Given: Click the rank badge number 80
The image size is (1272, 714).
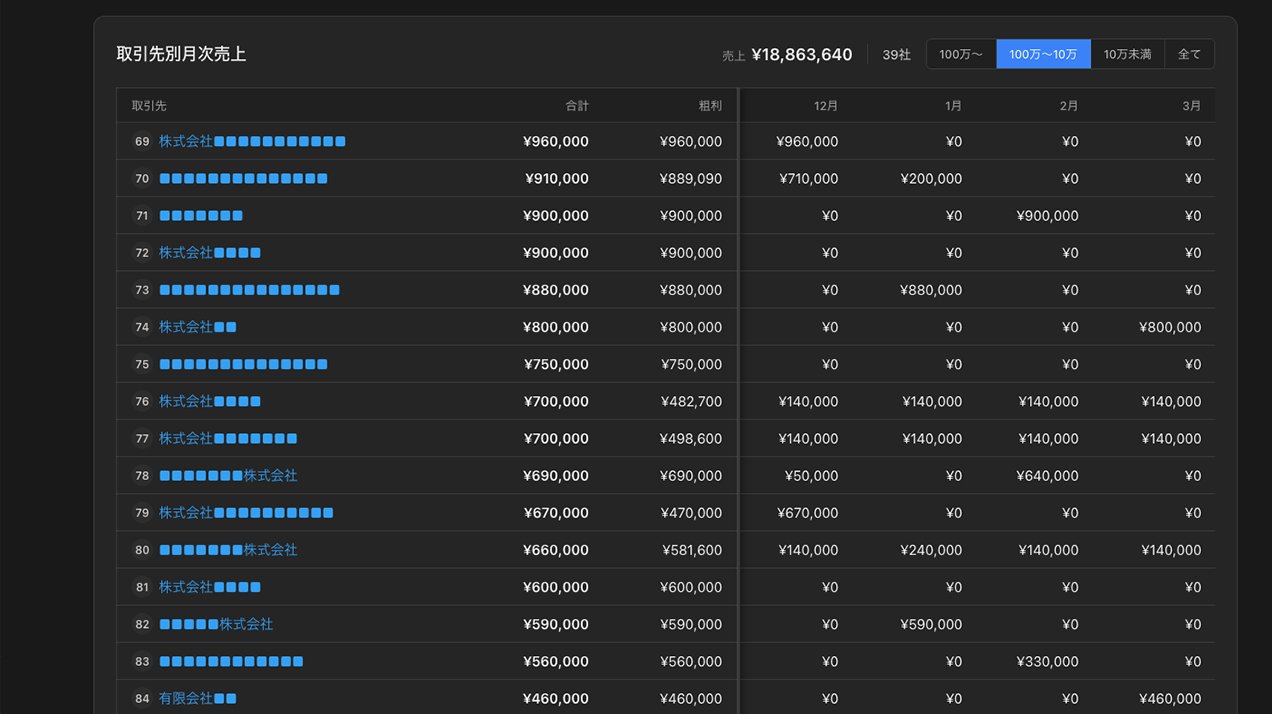Looking at the screenshot, I should [x=142, y=550].
